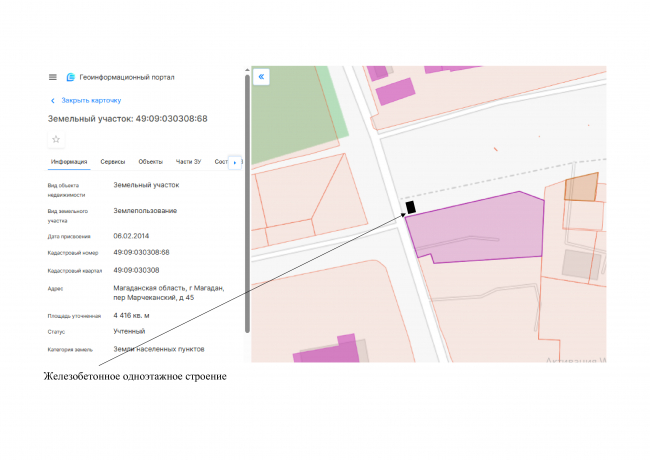Click the panel's vertical scrollbar
650x460 pixels.
[x=246, y=200]
